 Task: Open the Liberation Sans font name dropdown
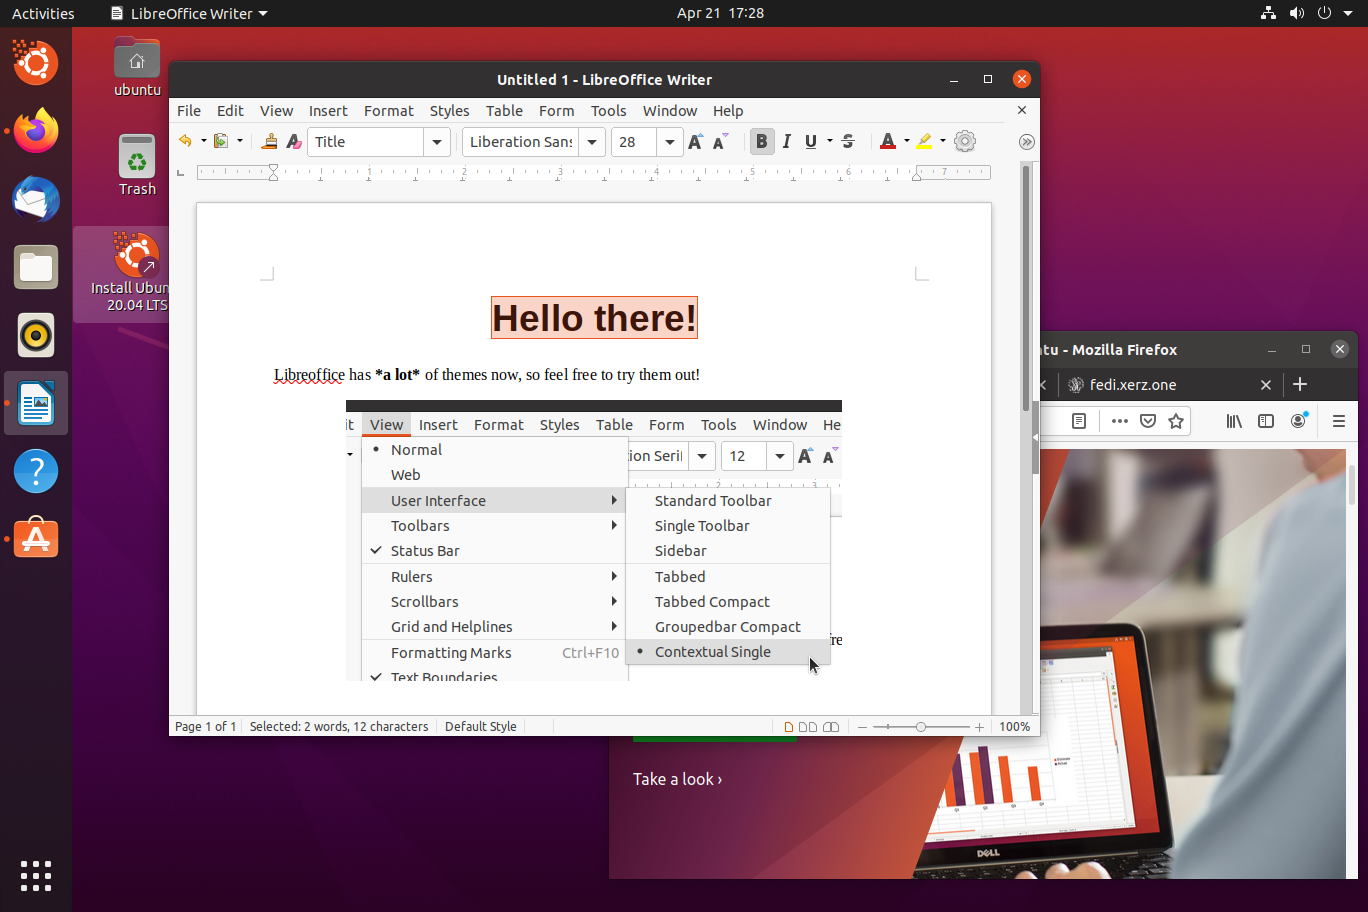(592, 142)
